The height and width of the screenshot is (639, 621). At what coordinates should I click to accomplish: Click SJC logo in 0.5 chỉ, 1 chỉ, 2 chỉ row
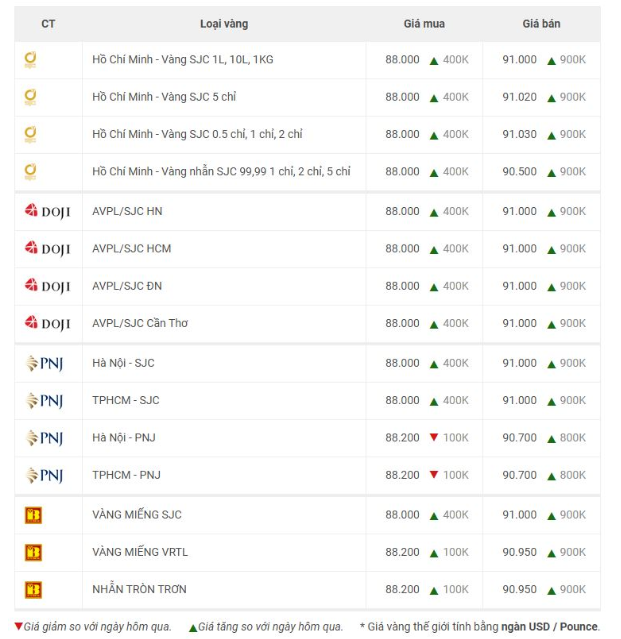(31, 134)
